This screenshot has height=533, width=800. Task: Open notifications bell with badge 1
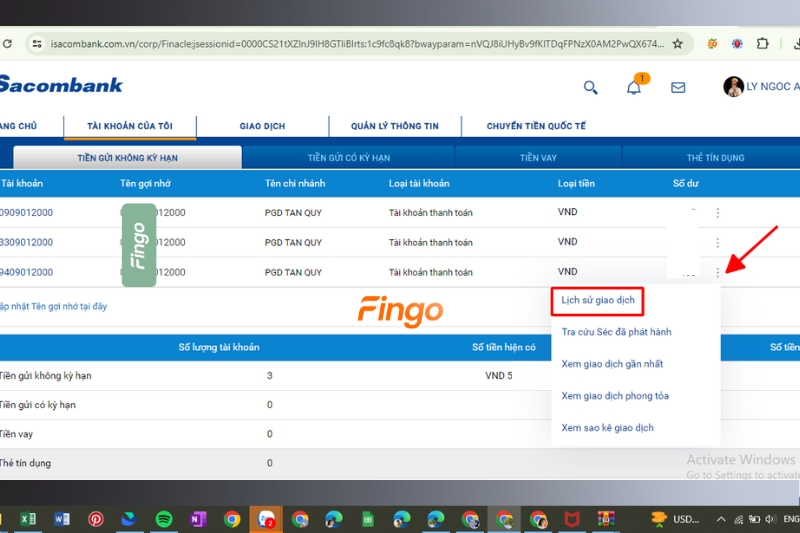tap(634, 87)
